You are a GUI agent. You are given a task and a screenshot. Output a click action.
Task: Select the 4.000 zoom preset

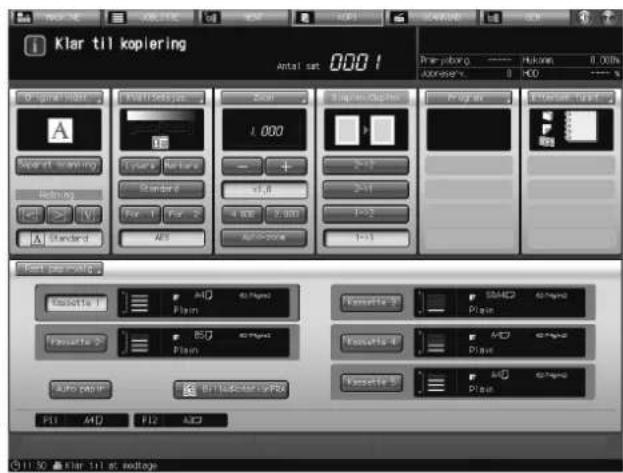(242, 215)
